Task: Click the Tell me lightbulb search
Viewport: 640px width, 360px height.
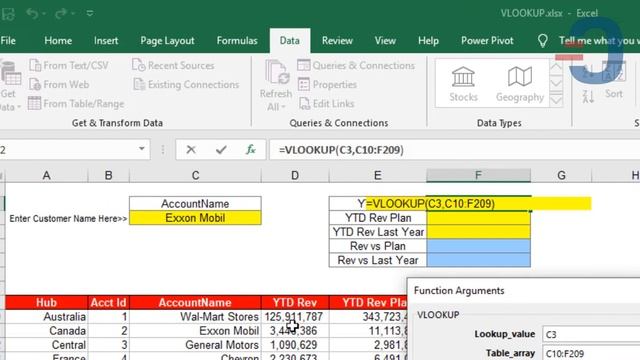Action: [x=542, y=40]
